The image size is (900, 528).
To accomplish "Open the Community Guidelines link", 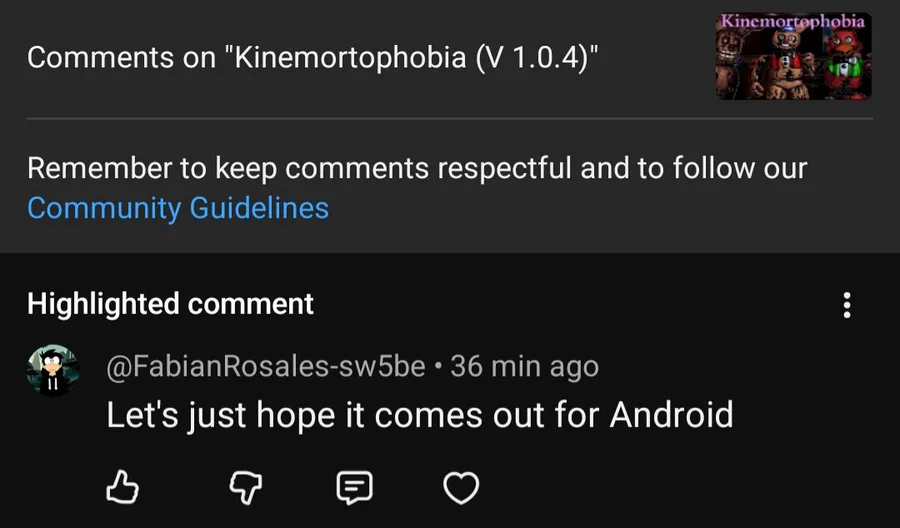I will tap(178, 208).
